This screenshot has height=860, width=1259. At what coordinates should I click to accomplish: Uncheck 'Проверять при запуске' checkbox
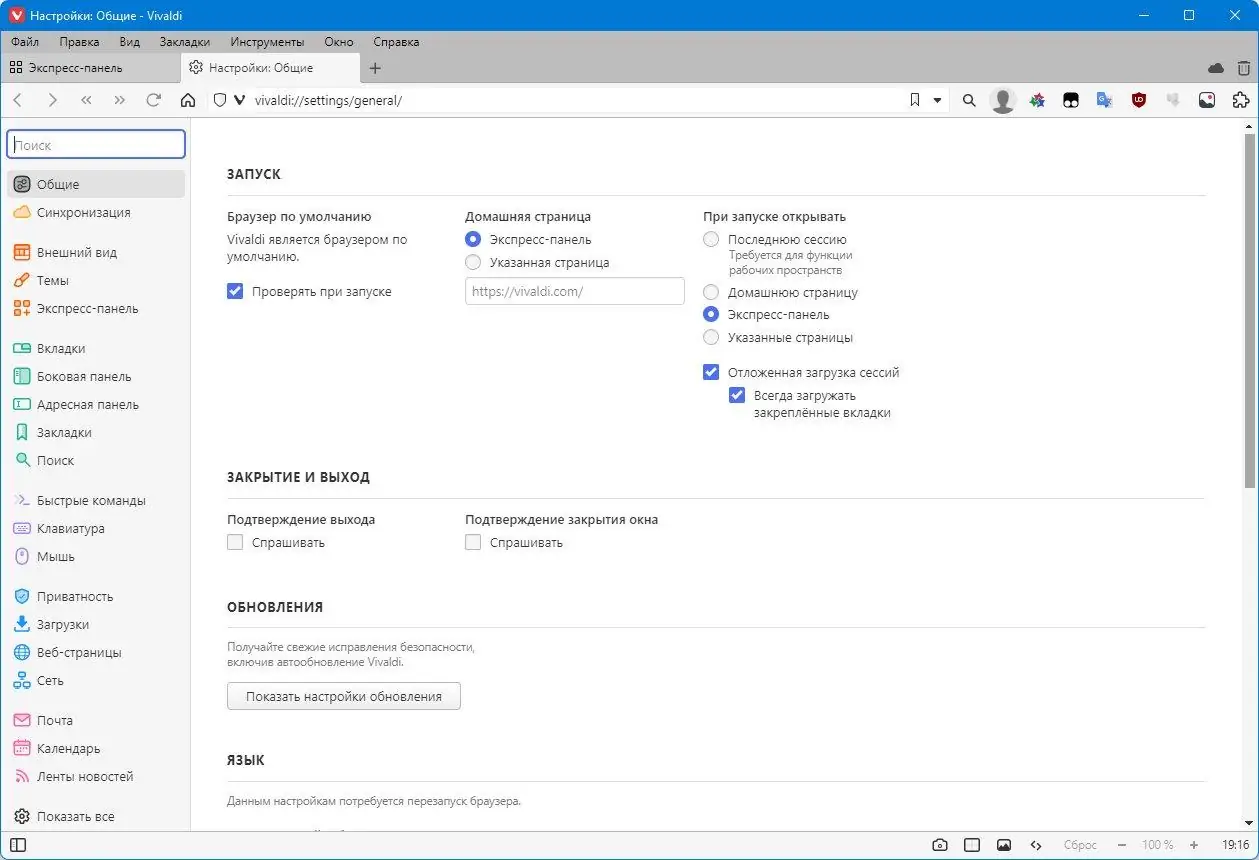(x=236, y=292)
